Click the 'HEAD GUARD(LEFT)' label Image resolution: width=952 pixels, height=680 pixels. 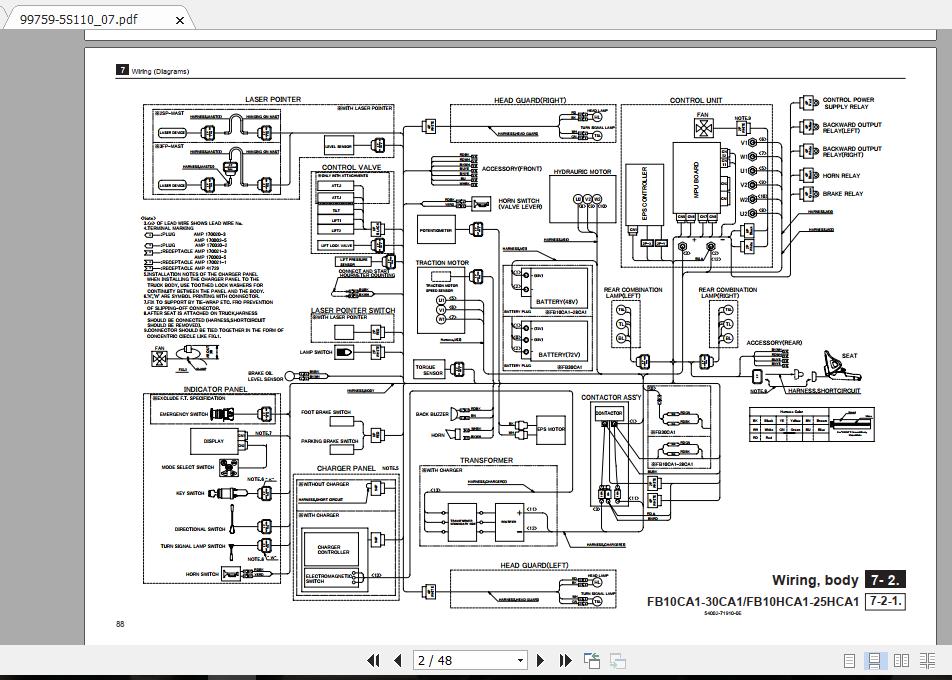[x=534, y=565]
